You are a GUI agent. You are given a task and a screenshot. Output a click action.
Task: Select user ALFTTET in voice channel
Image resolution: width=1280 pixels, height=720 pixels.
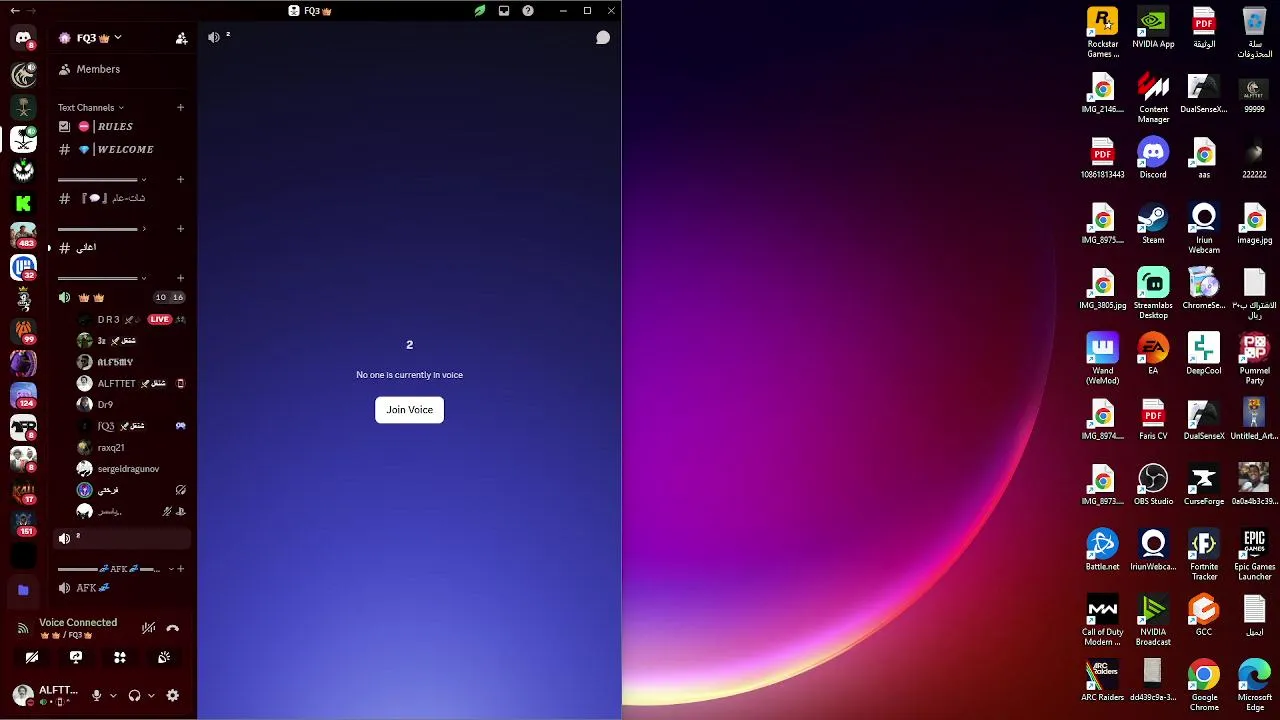pos(132,383)
